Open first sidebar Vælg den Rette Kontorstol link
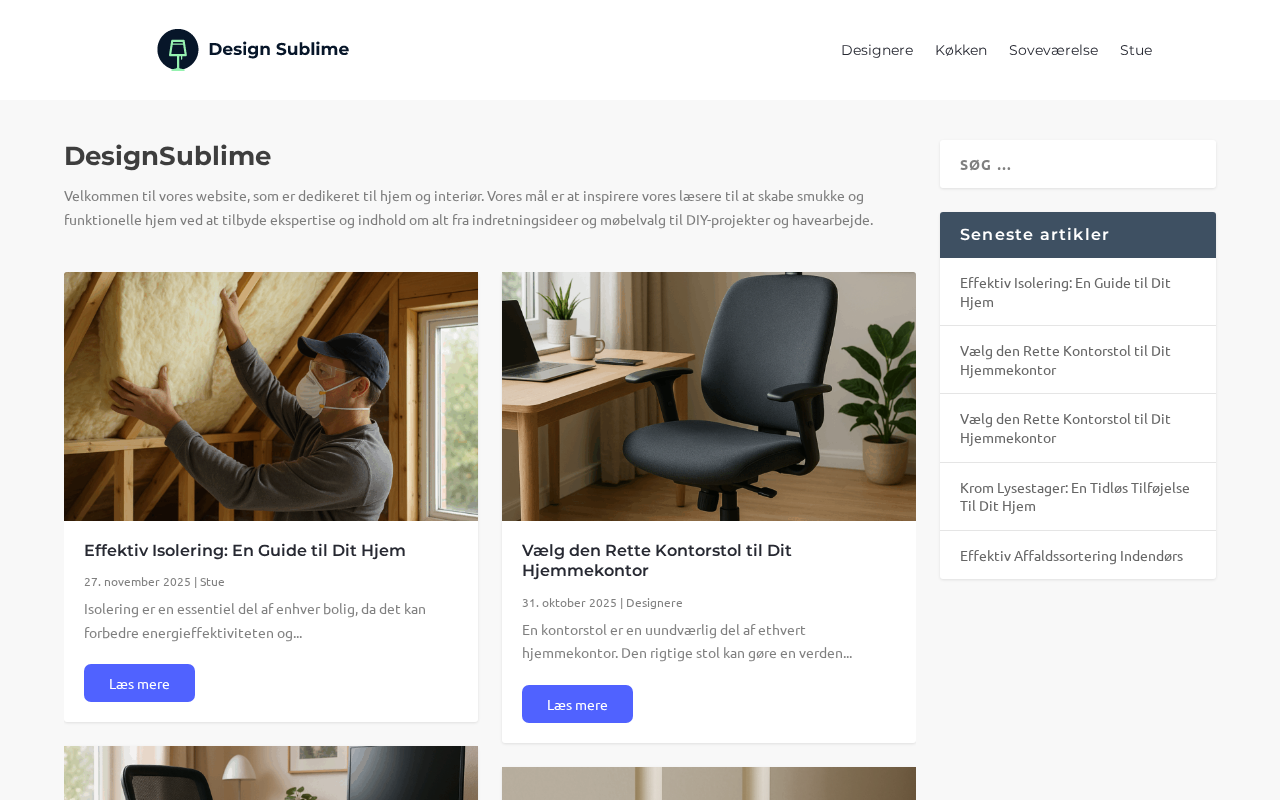The height and width of the screenshot is (800, 1280). coord(1065,360)
